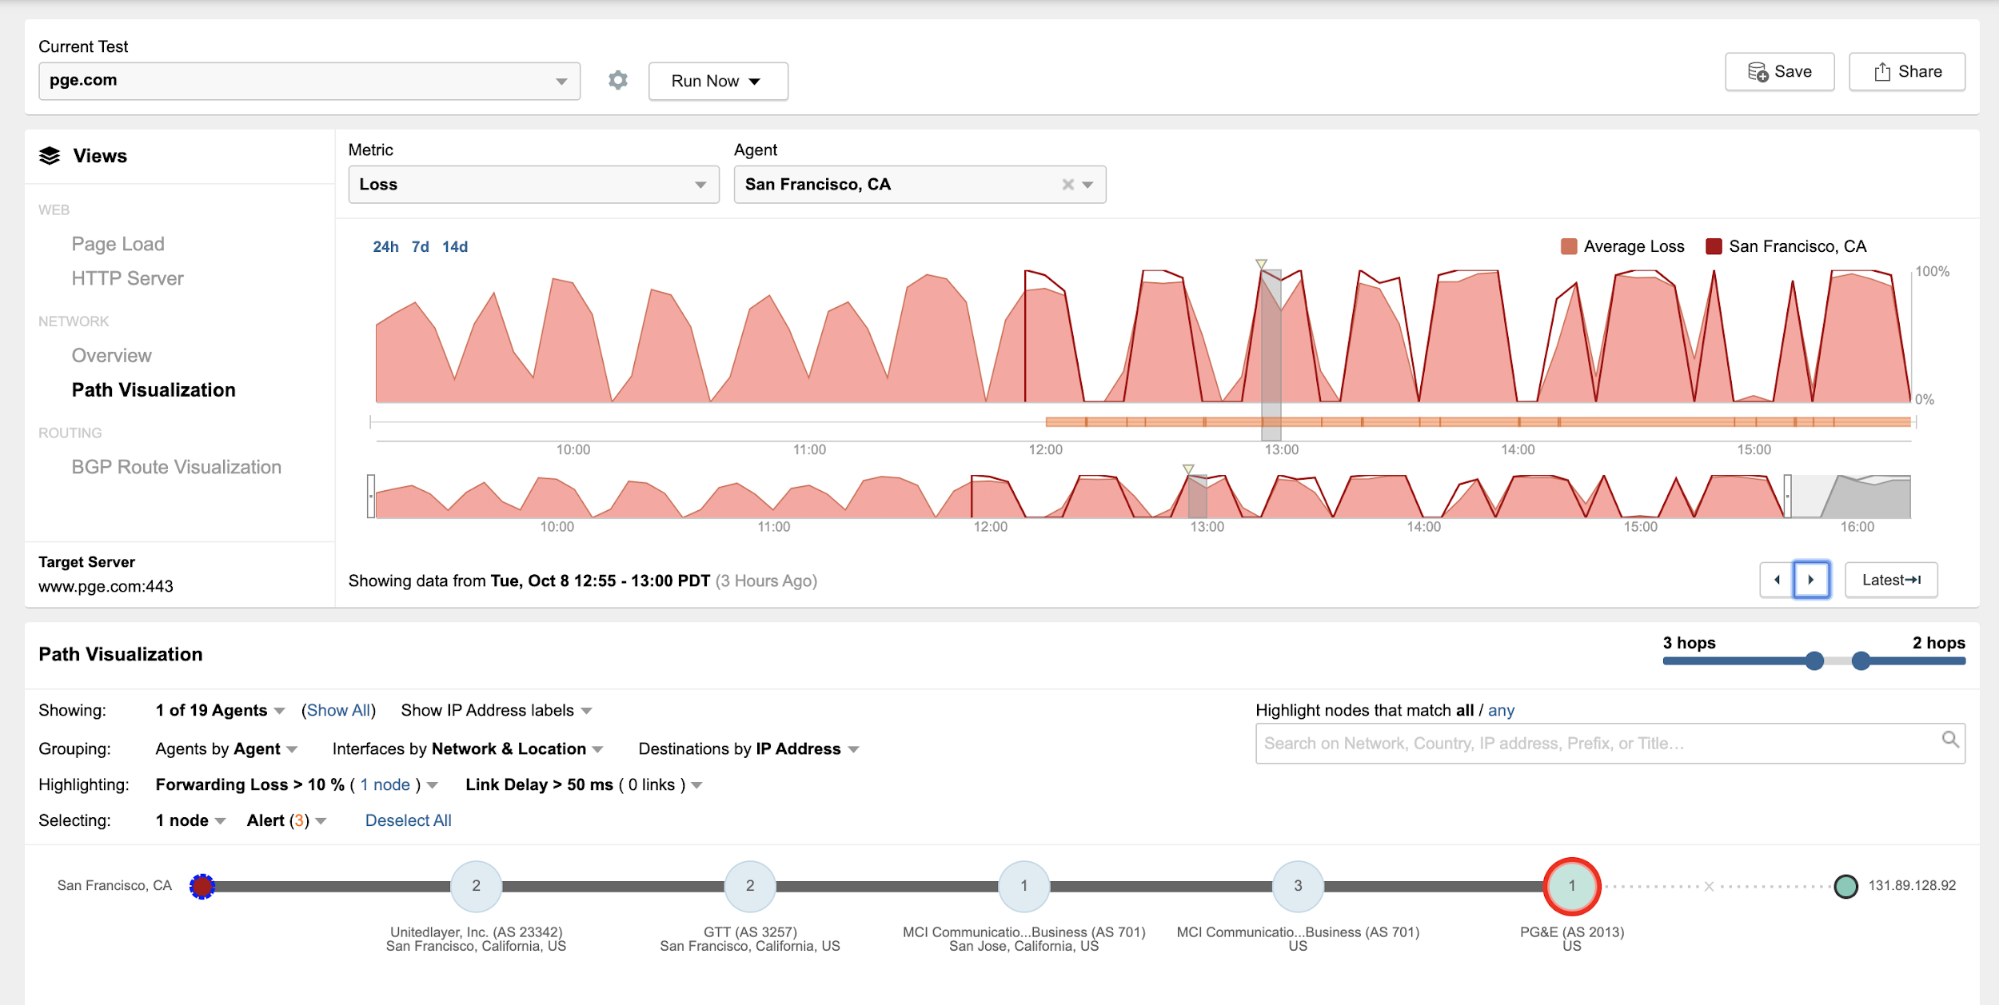Click the Deselect All link
The image size is (1999, 1006).
[408, 821]
